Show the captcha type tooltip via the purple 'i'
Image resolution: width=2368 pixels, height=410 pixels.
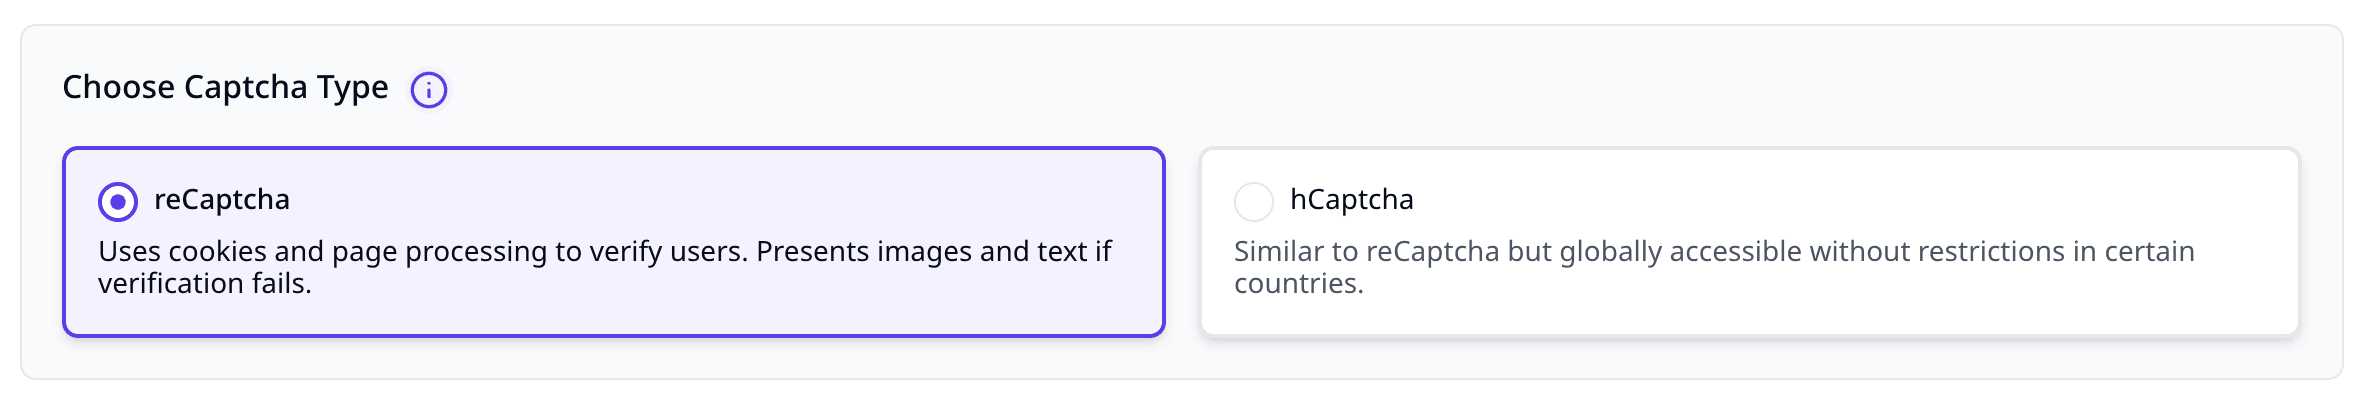click(x=429, y=90)
